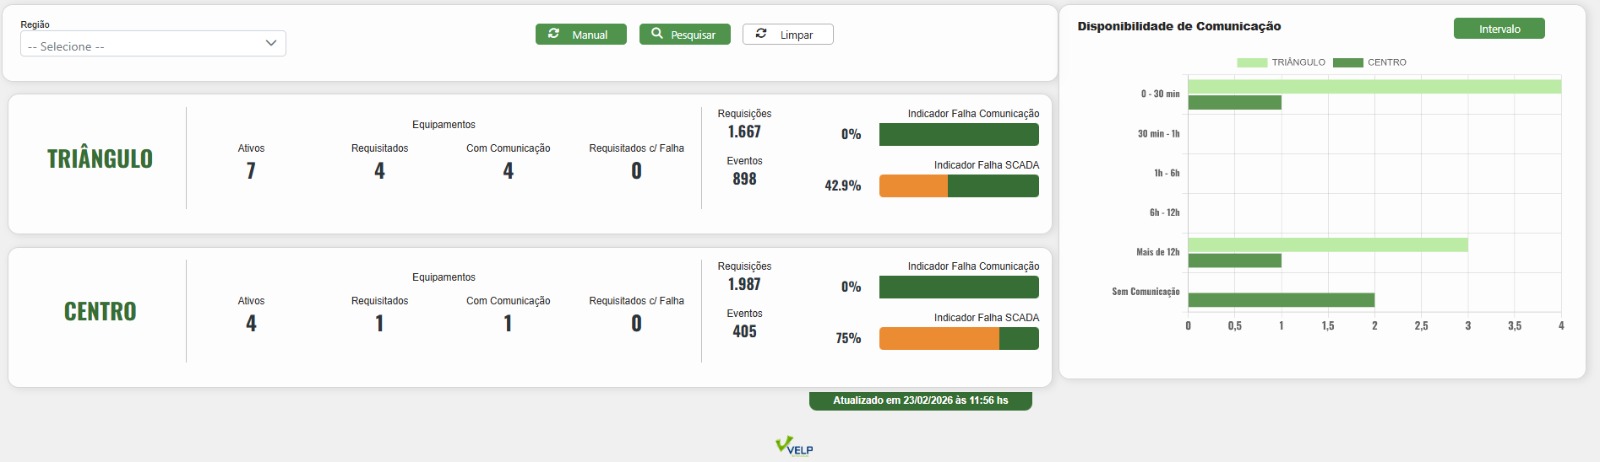Select the TRIÂNGULO region title
Viewport: 1600px width, 462px height.
click(100, 159)
